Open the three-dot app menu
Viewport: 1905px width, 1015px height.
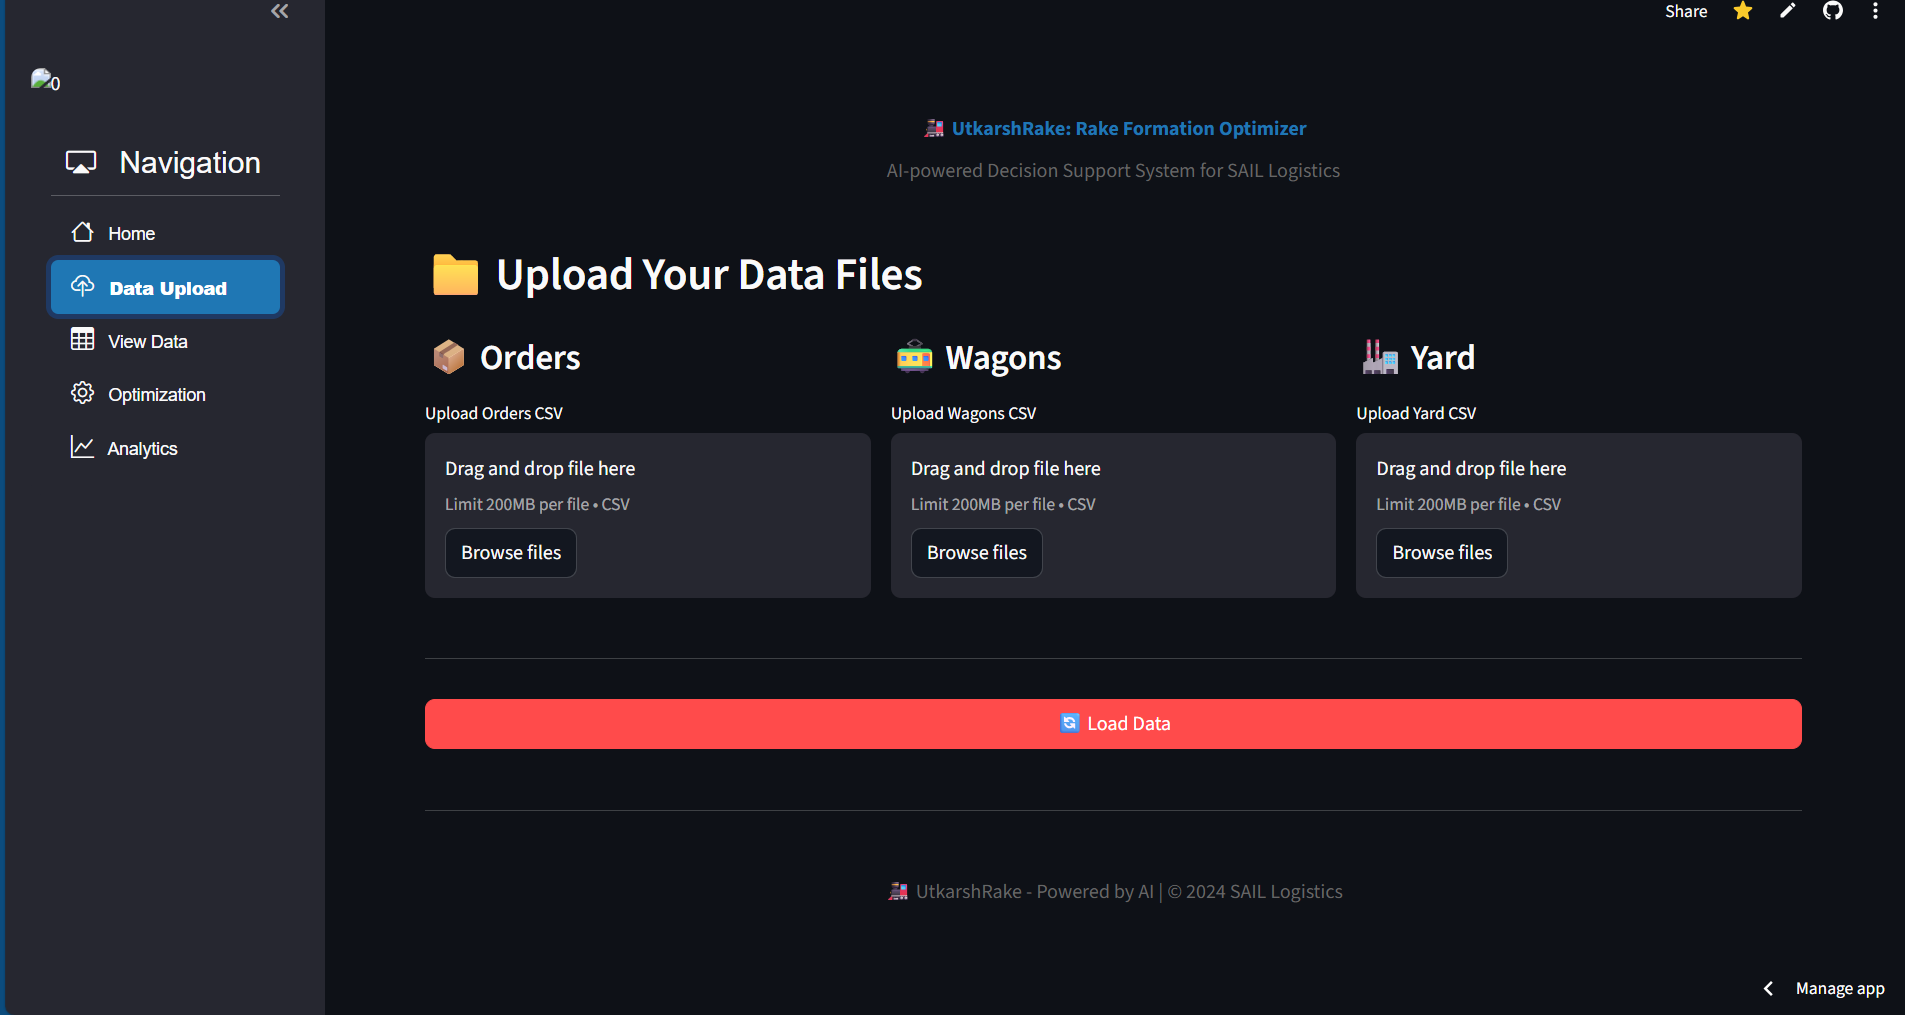pos(1875,11)
